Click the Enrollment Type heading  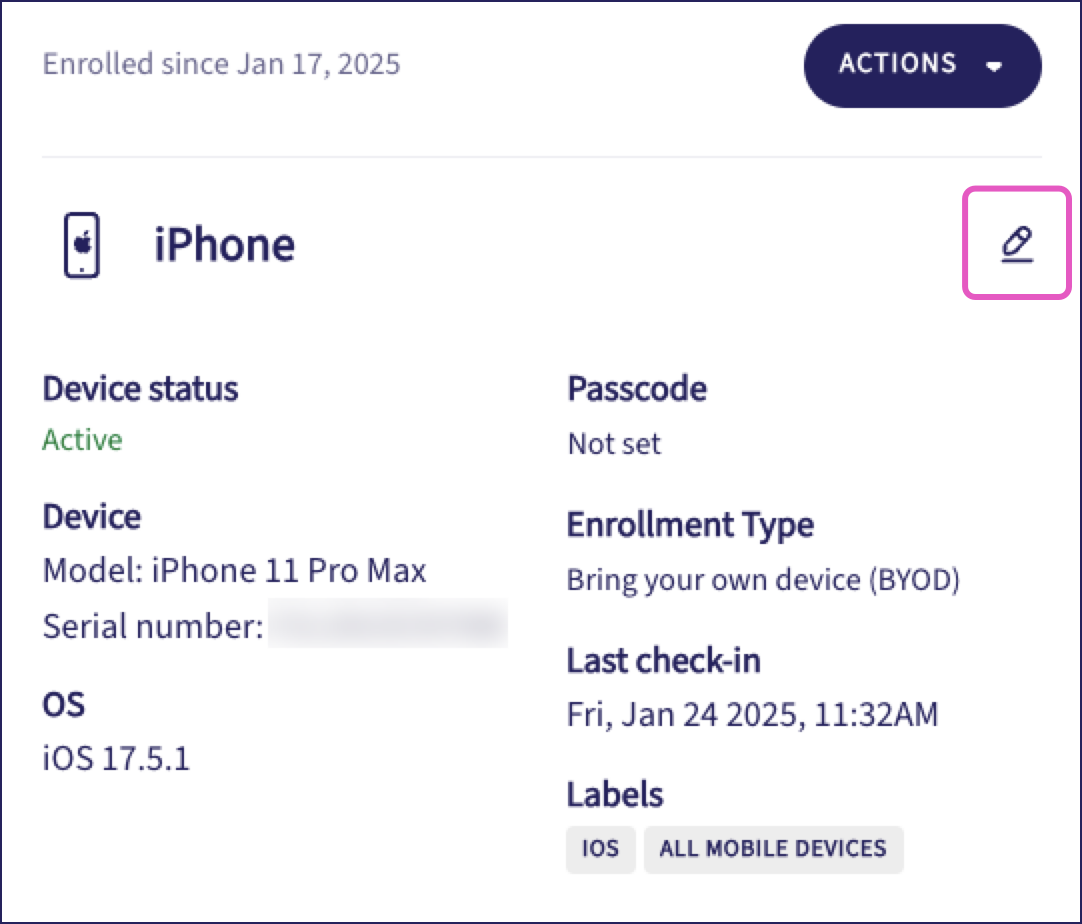(x=690, y=524)
